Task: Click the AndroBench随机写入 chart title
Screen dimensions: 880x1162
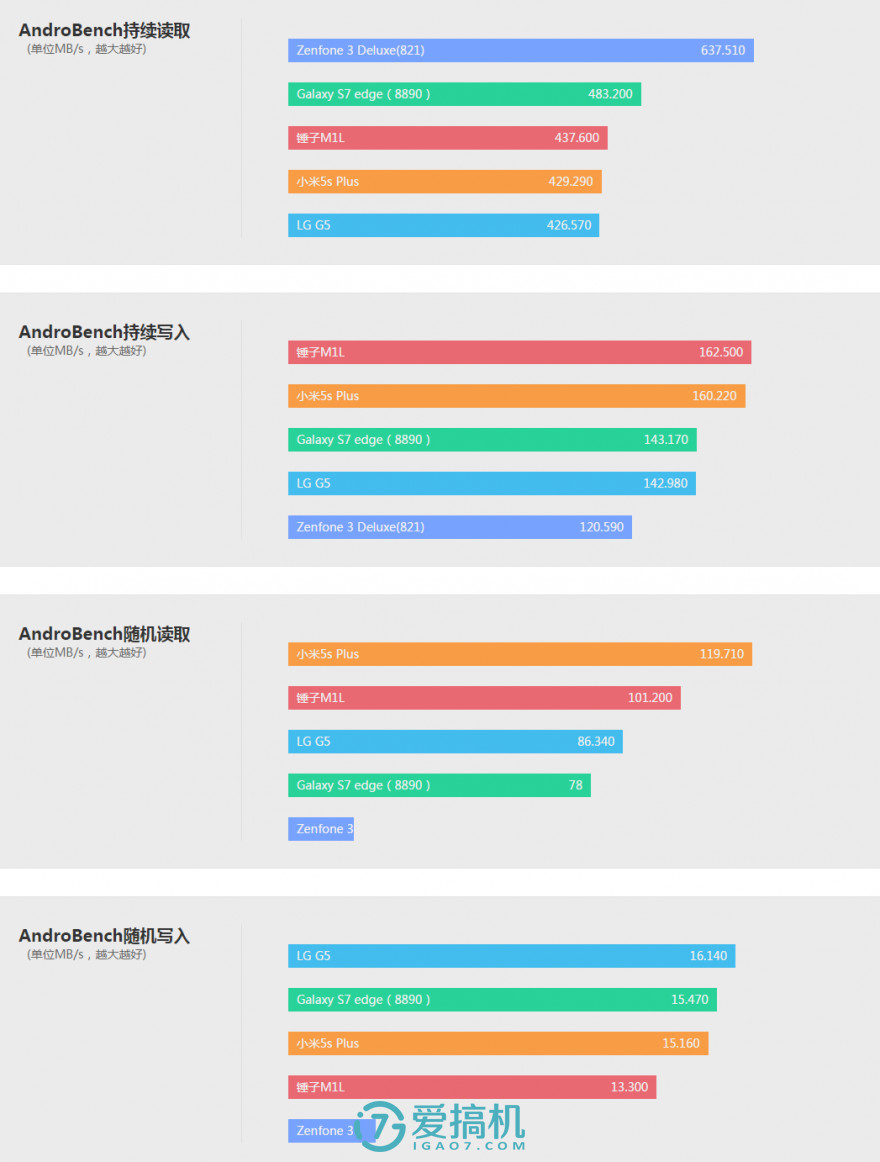Action: coord(104,937)
